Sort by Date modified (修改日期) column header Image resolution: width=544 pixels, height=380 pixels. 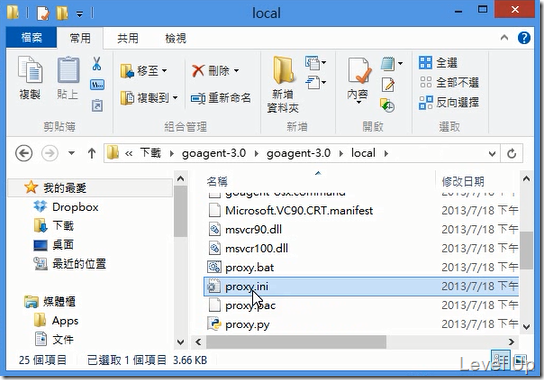(463, 181)
